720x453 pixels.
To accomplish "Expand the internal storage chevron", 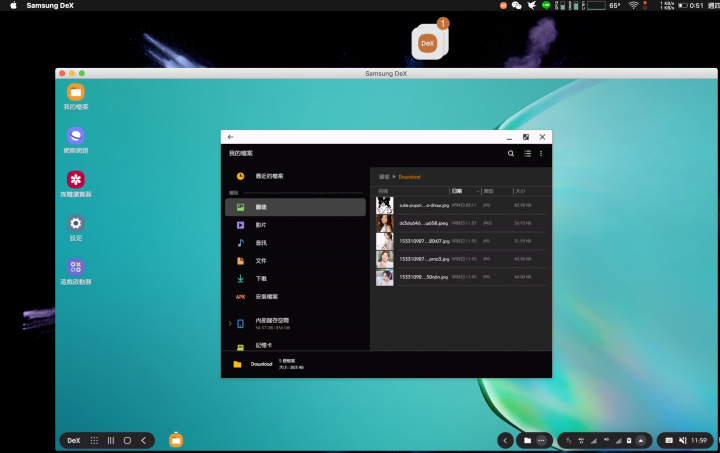I will click(x=230, y=323).
